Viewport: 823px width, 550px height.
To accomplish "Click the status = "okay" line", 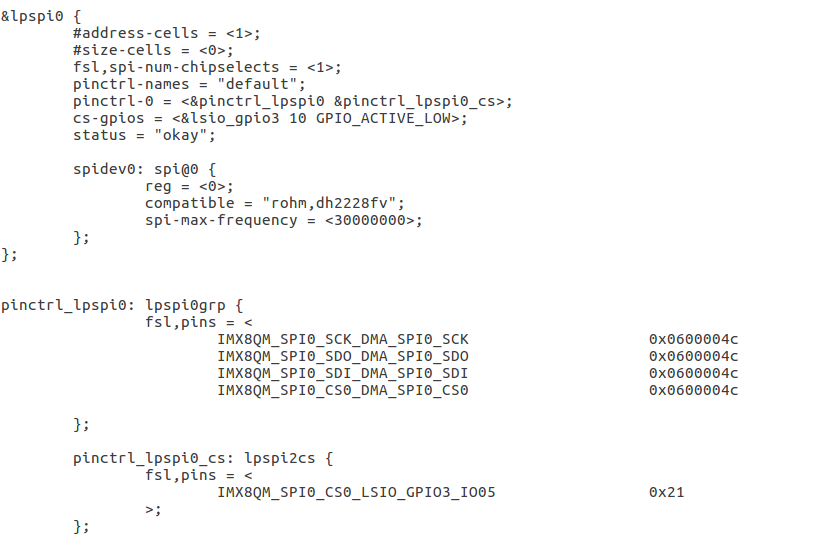I will [x=144, y=135].
